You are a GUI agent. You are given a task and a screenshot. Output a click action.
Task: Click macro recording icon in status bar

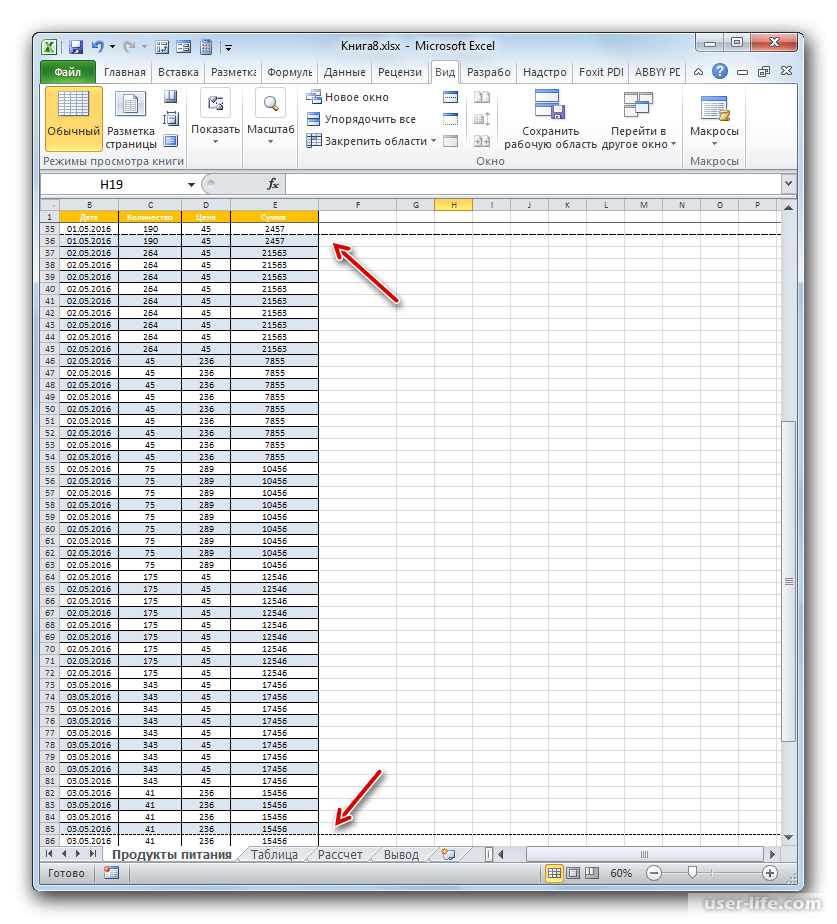(x=111, y=873)
